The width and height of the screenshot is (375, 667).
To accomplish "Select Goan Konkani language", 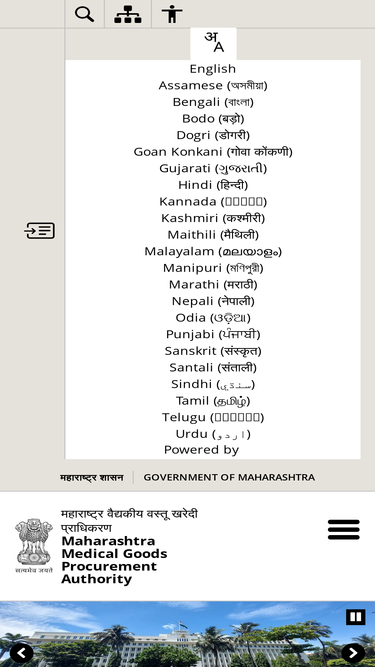I will click(x=213, y=152).
